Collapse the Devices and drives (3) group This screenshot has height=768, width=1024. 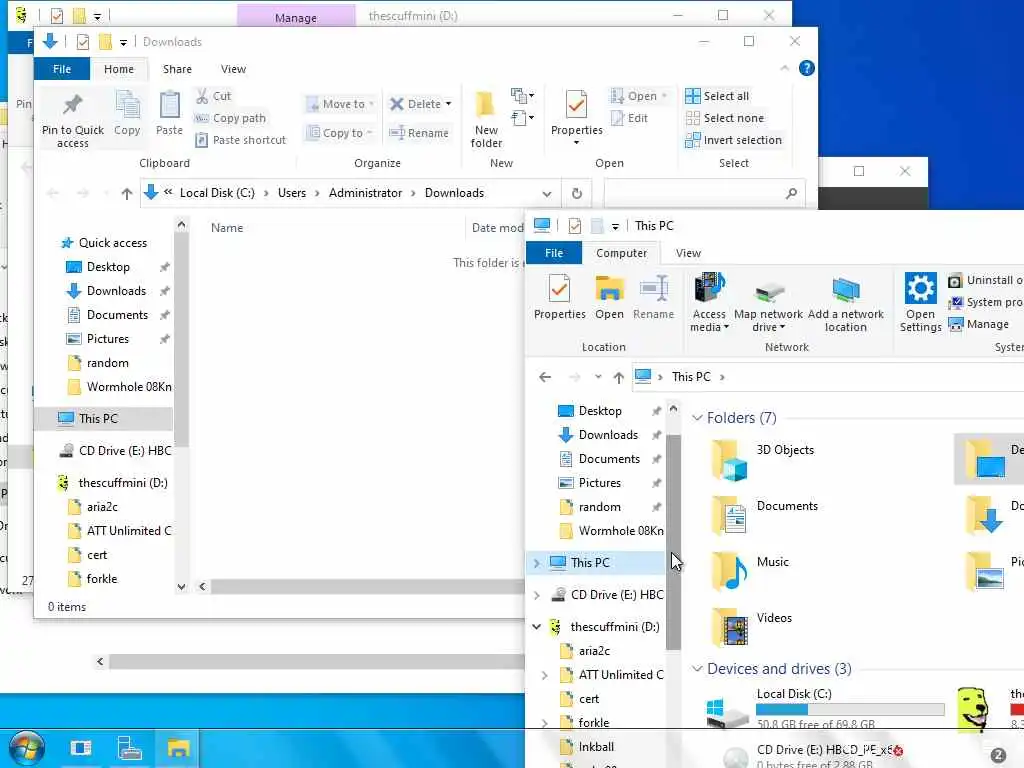pyautogui.click(x=697, y=669)
